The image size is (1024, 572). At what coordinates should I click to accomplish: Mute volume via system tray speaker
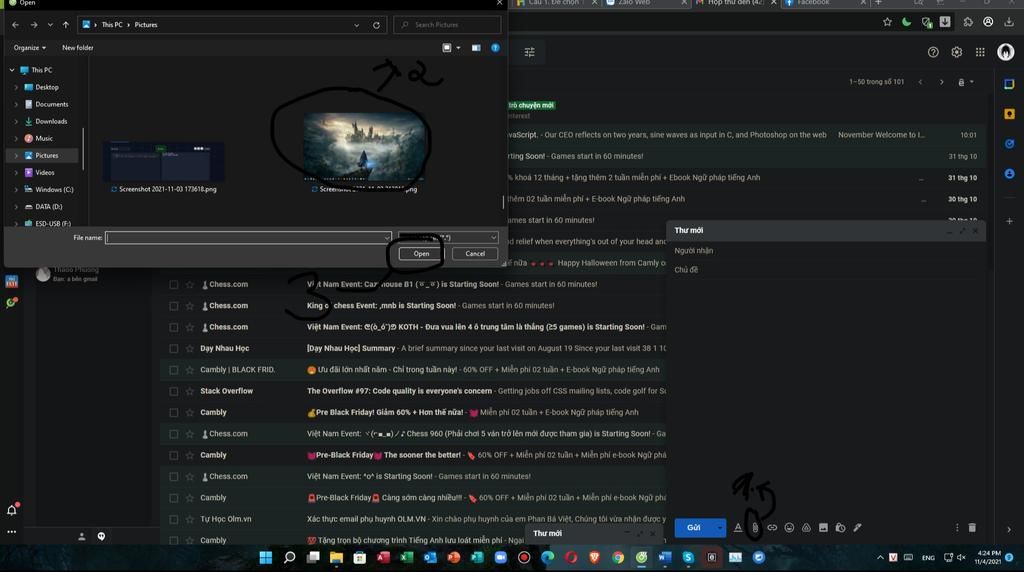[961, 557]
